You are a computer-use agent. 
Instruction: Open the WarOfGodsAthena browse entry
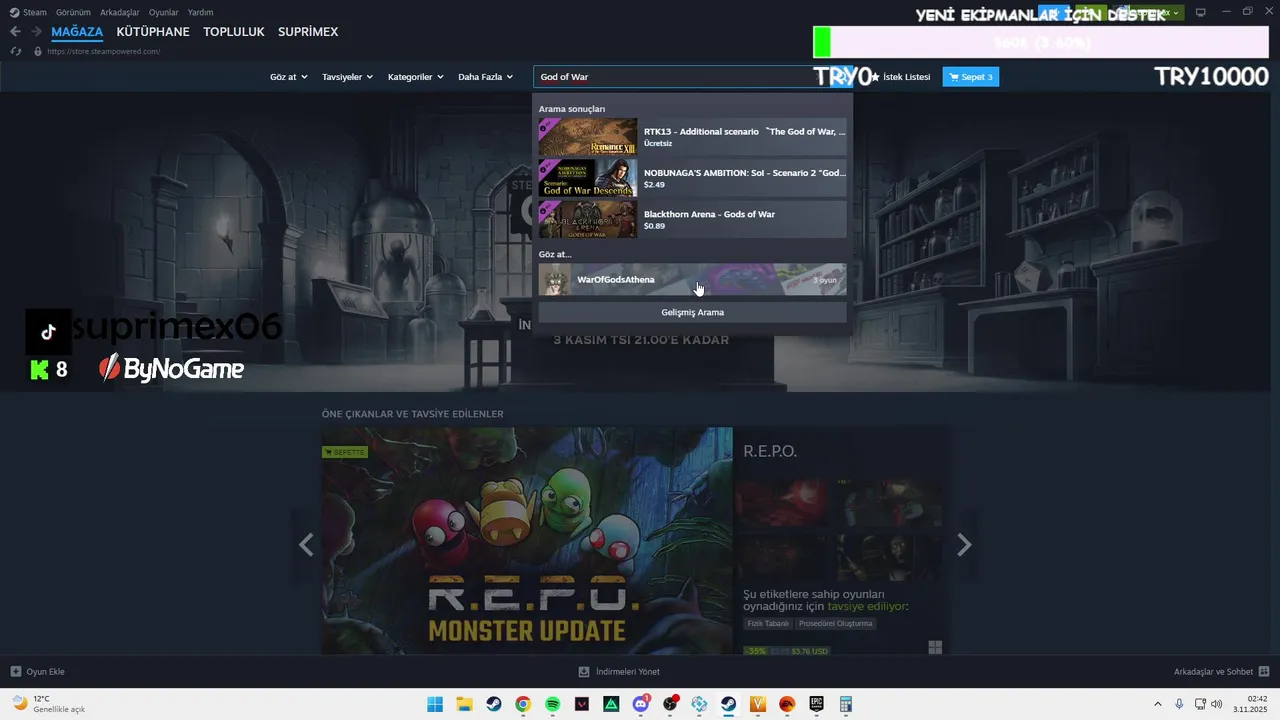[692, 279]
